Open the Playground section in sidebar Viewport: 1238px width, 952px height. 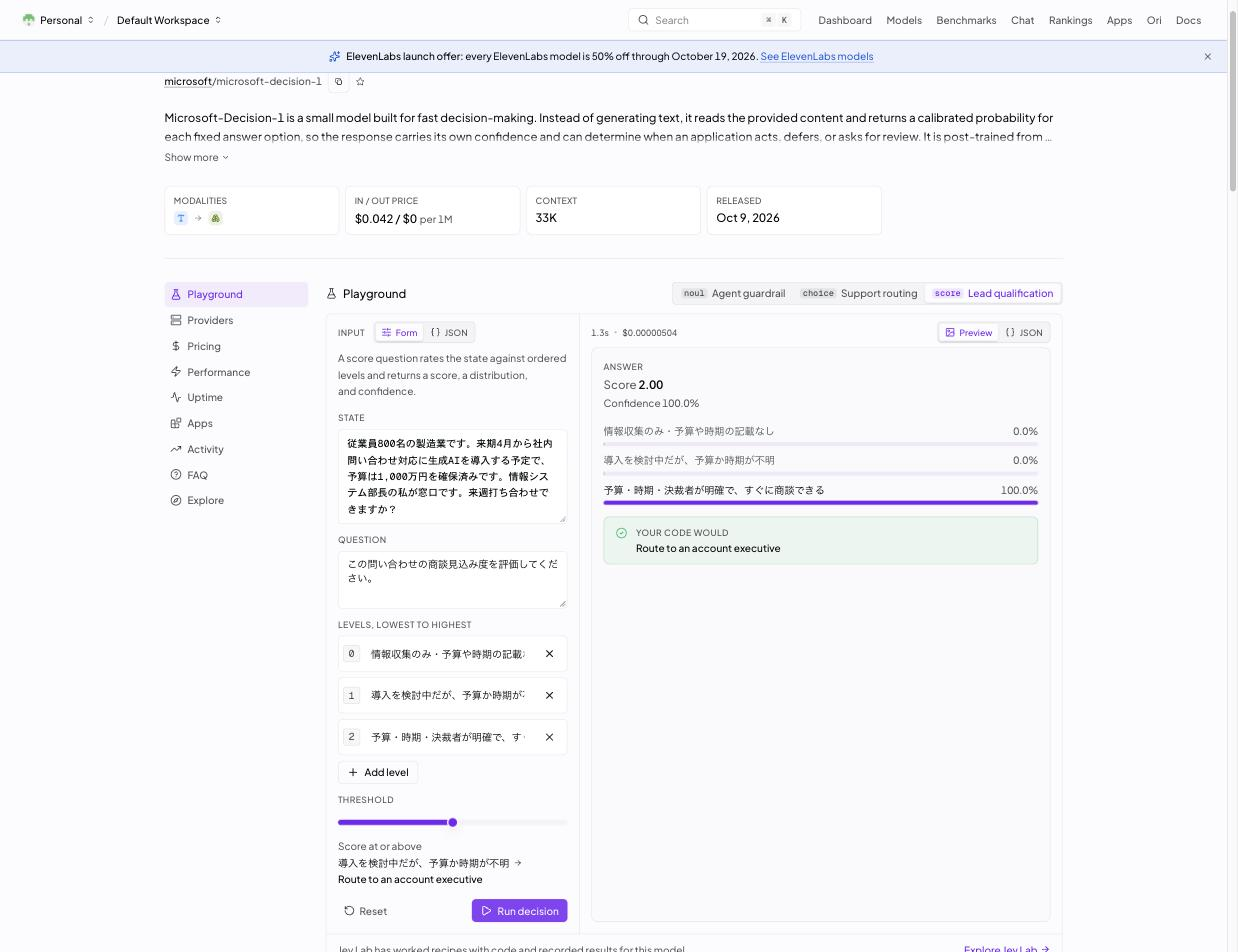click(x=236, y=294)
